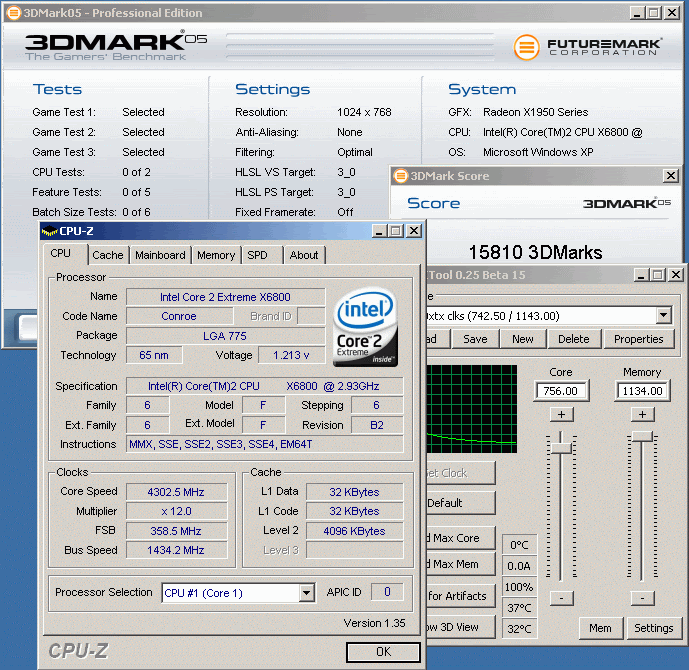Open the Mainboard tab in CPU-Z
The height and width of the screenshot is (670, 689).
coord(160,255)
